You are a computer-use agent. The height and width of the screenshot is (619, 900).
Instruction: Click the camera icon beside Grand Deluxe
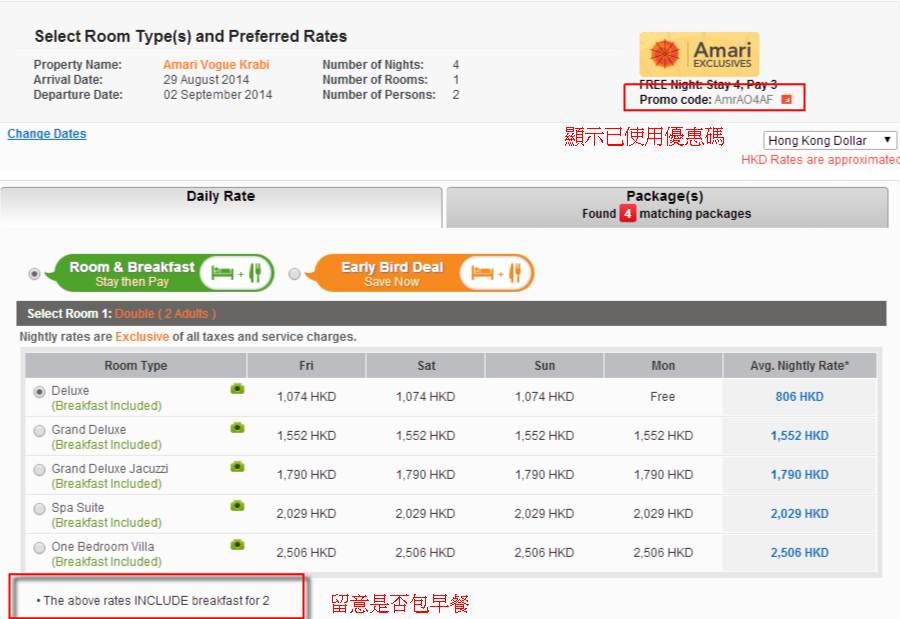(x=237, y=428)
